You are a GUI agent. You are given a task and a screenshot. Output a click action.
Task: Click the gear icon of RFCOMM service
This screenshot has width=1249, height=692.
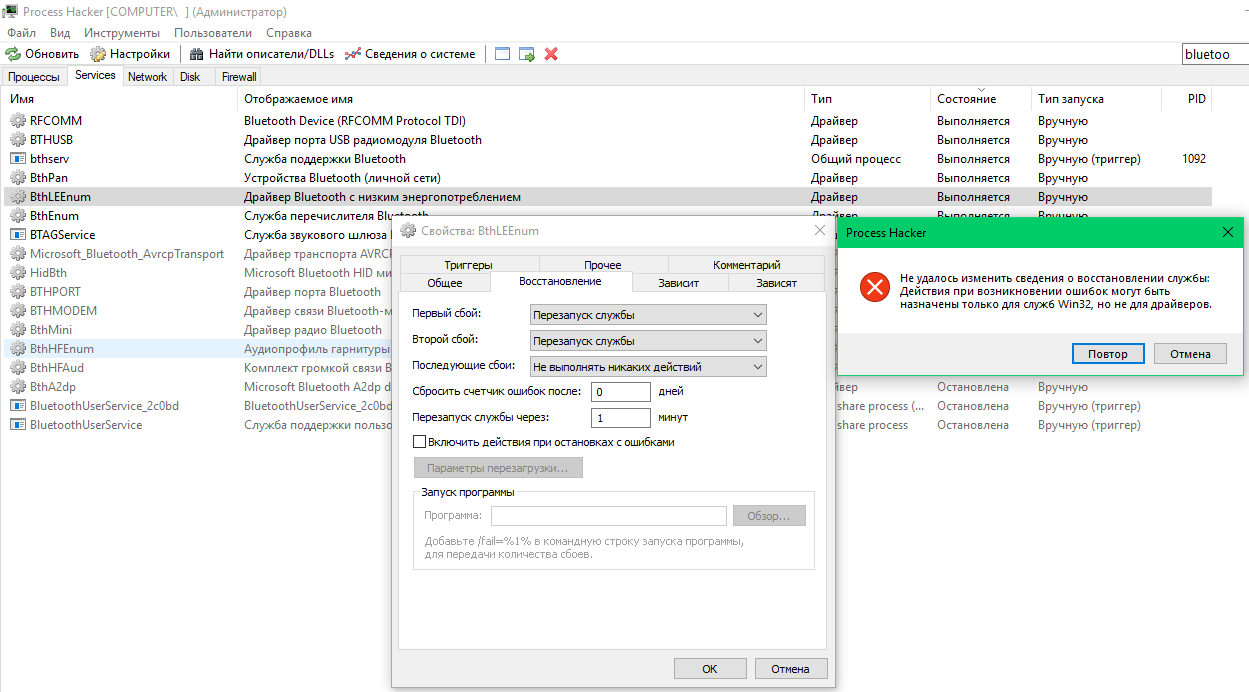[x=18, y=121]
